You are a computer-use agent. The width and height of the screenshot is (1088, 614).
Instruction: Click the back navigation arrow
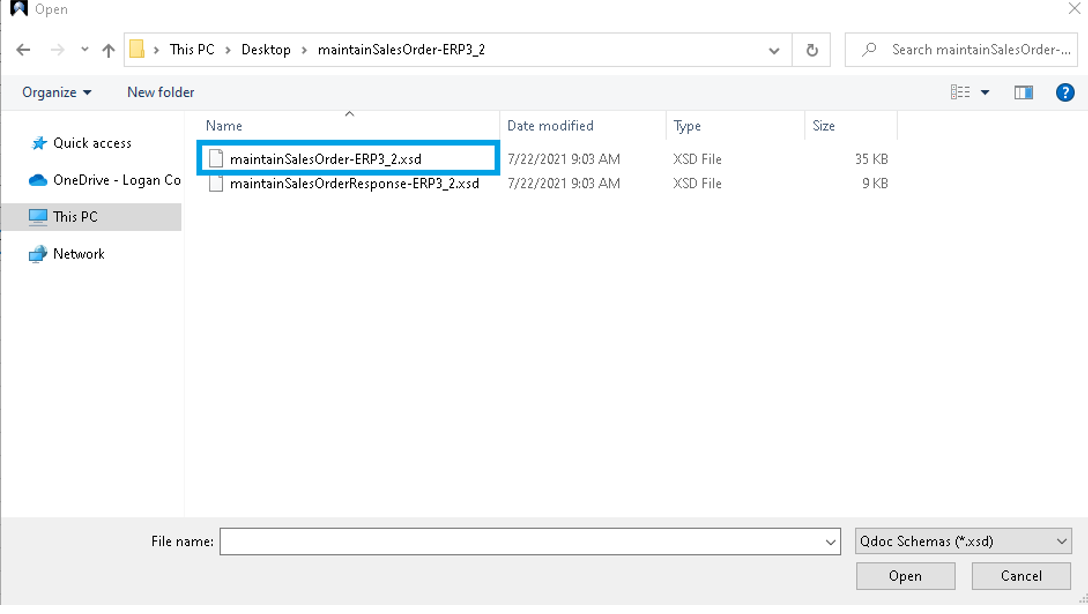click(23, 49)
